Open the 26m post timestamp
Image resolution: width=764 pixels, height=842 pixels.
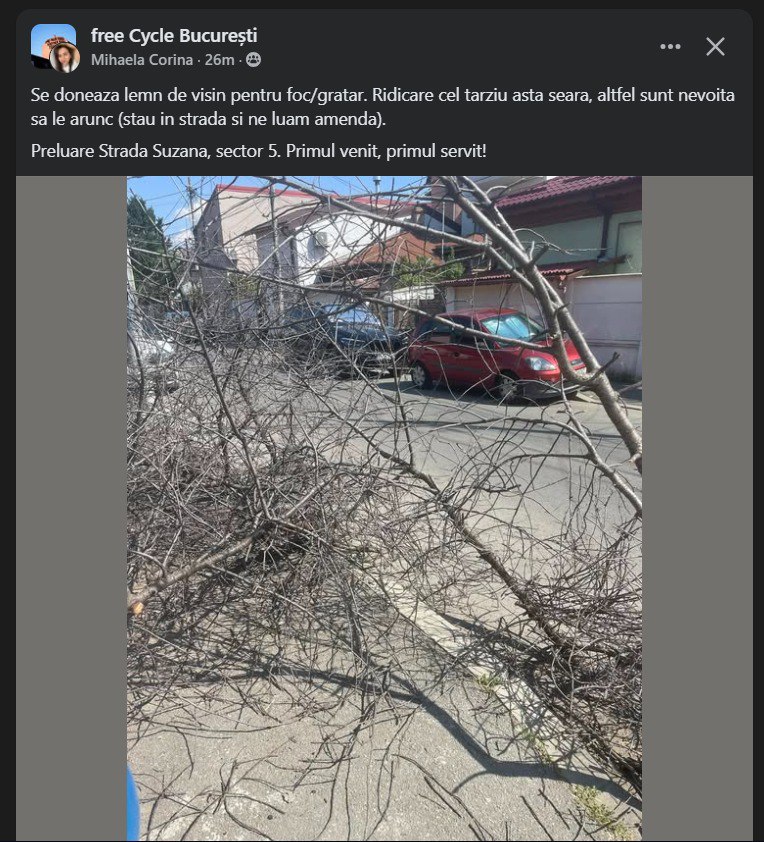220,60
